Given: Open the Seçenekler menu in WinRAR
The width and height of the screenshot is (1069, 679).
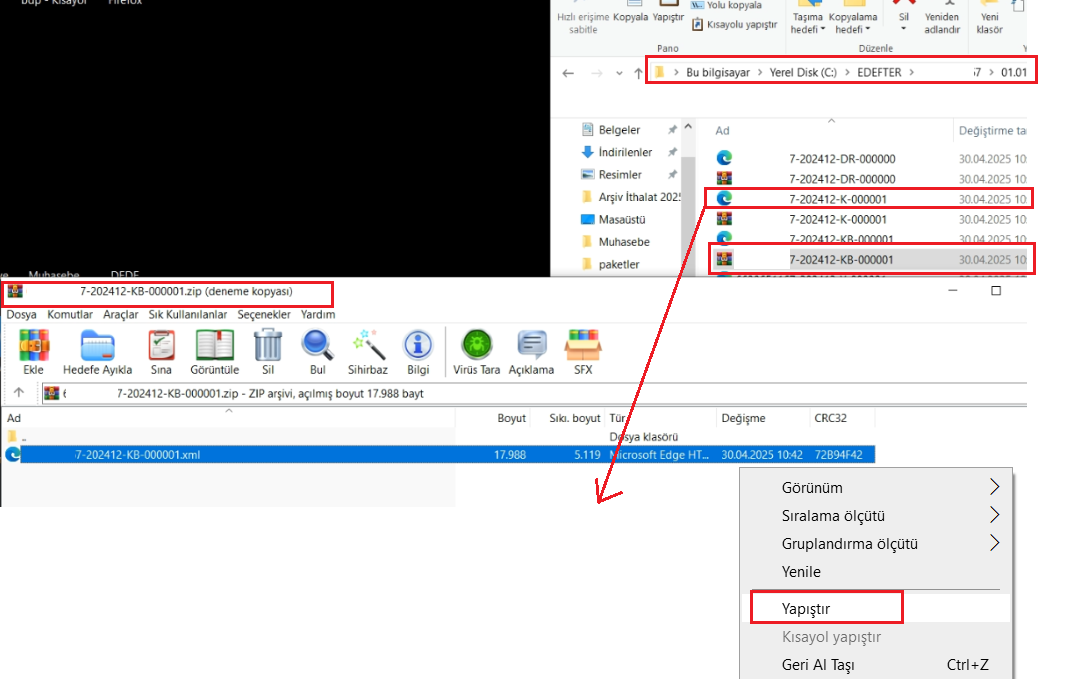Looking at the screenshot, I should pos(264,314).
